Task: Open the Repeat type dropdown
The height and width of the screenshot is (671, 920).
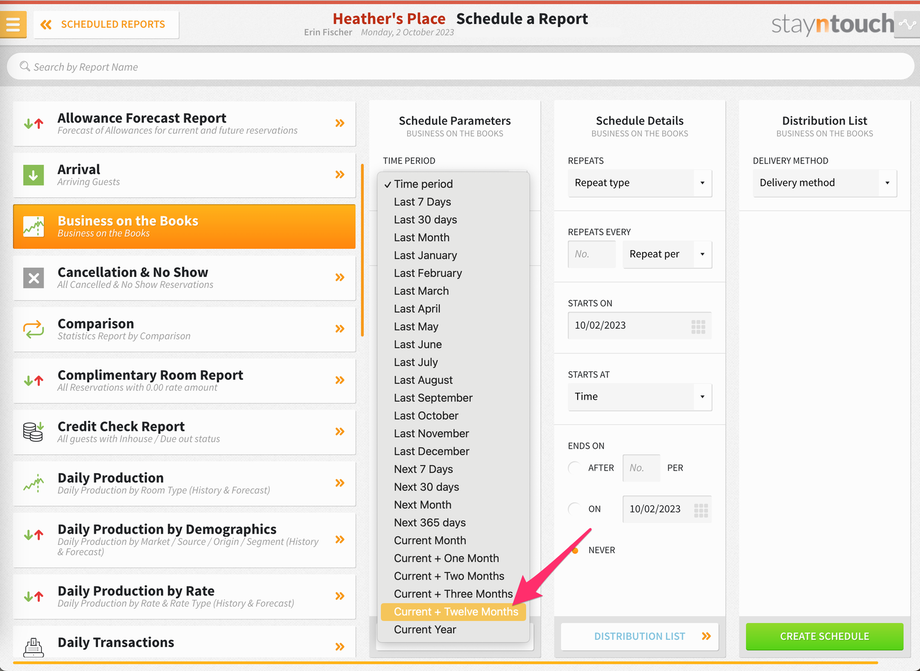Action: (x=640, y=183)
